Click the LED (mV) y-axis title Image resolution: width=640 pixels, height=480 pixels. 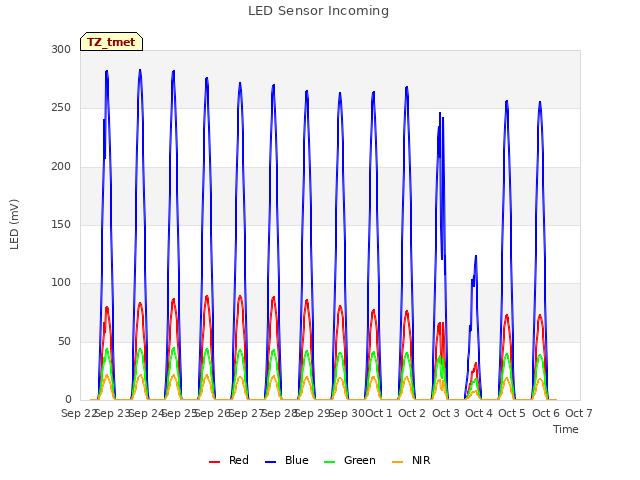pos(14,224)
